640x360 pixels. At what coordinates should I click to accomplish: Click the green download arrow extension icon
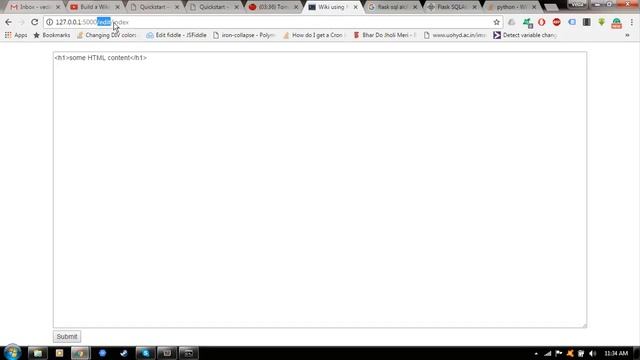602,22
